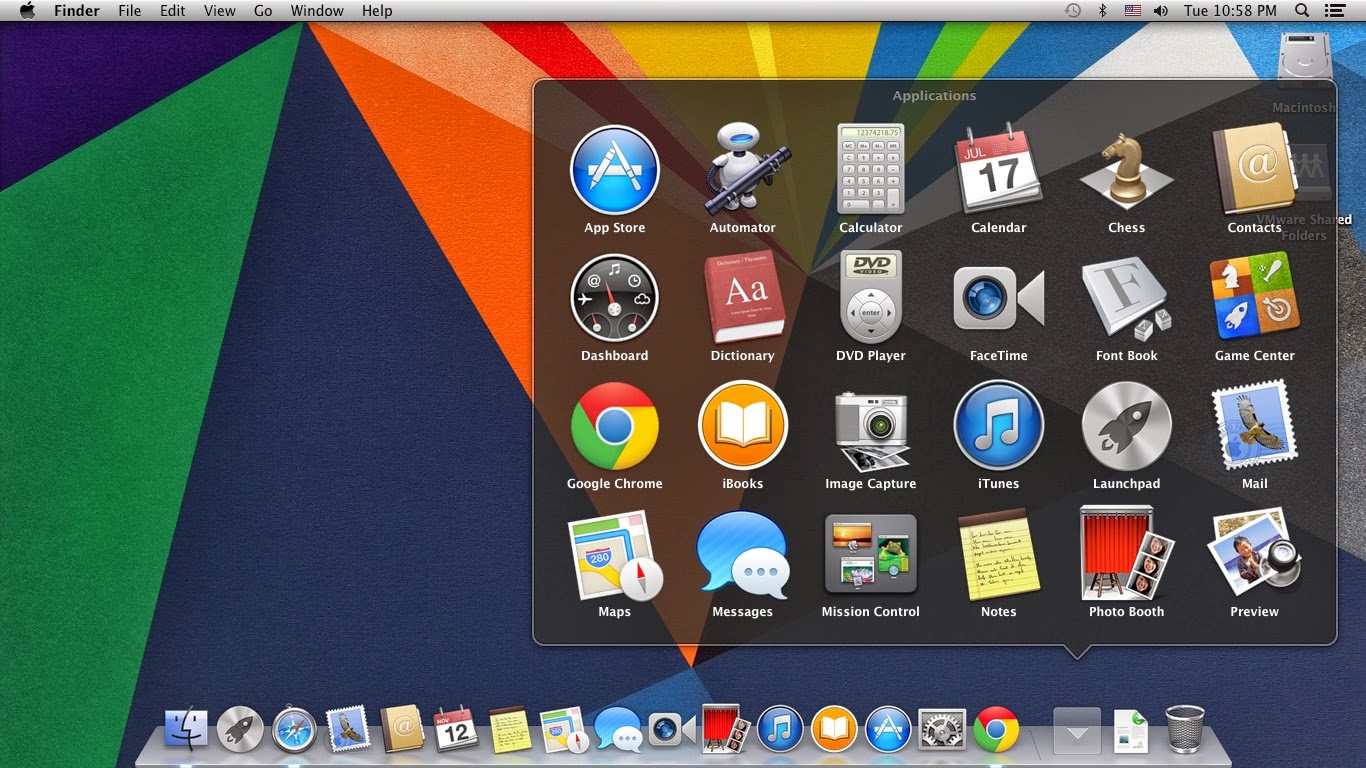Open Messages speech bubbles in the Dock
This screenshot has width=1366, height=768.
tap(618, 729)
